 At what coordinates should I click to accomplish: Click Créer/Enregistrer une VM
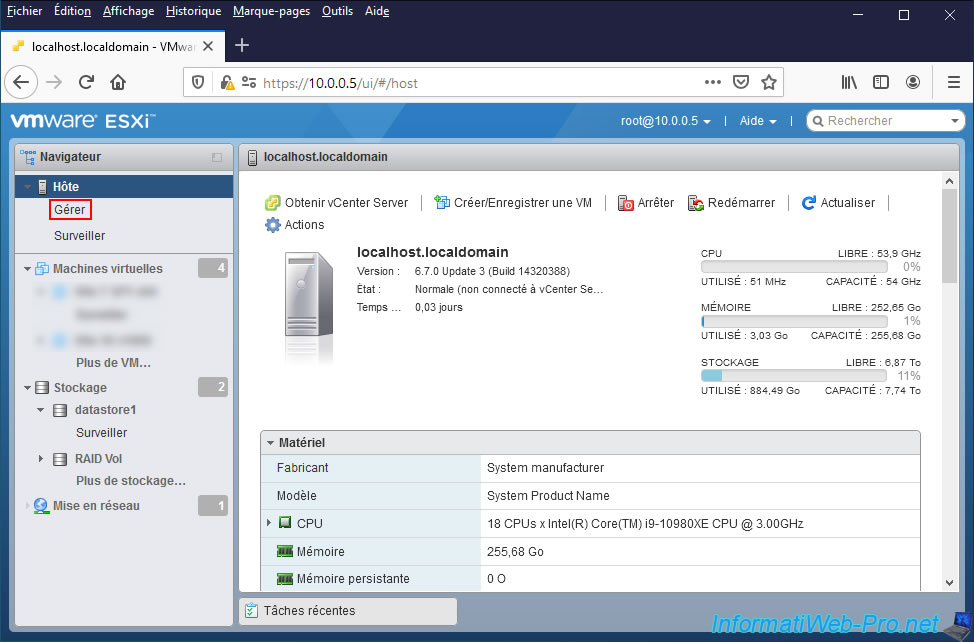(x=512, y=203)
